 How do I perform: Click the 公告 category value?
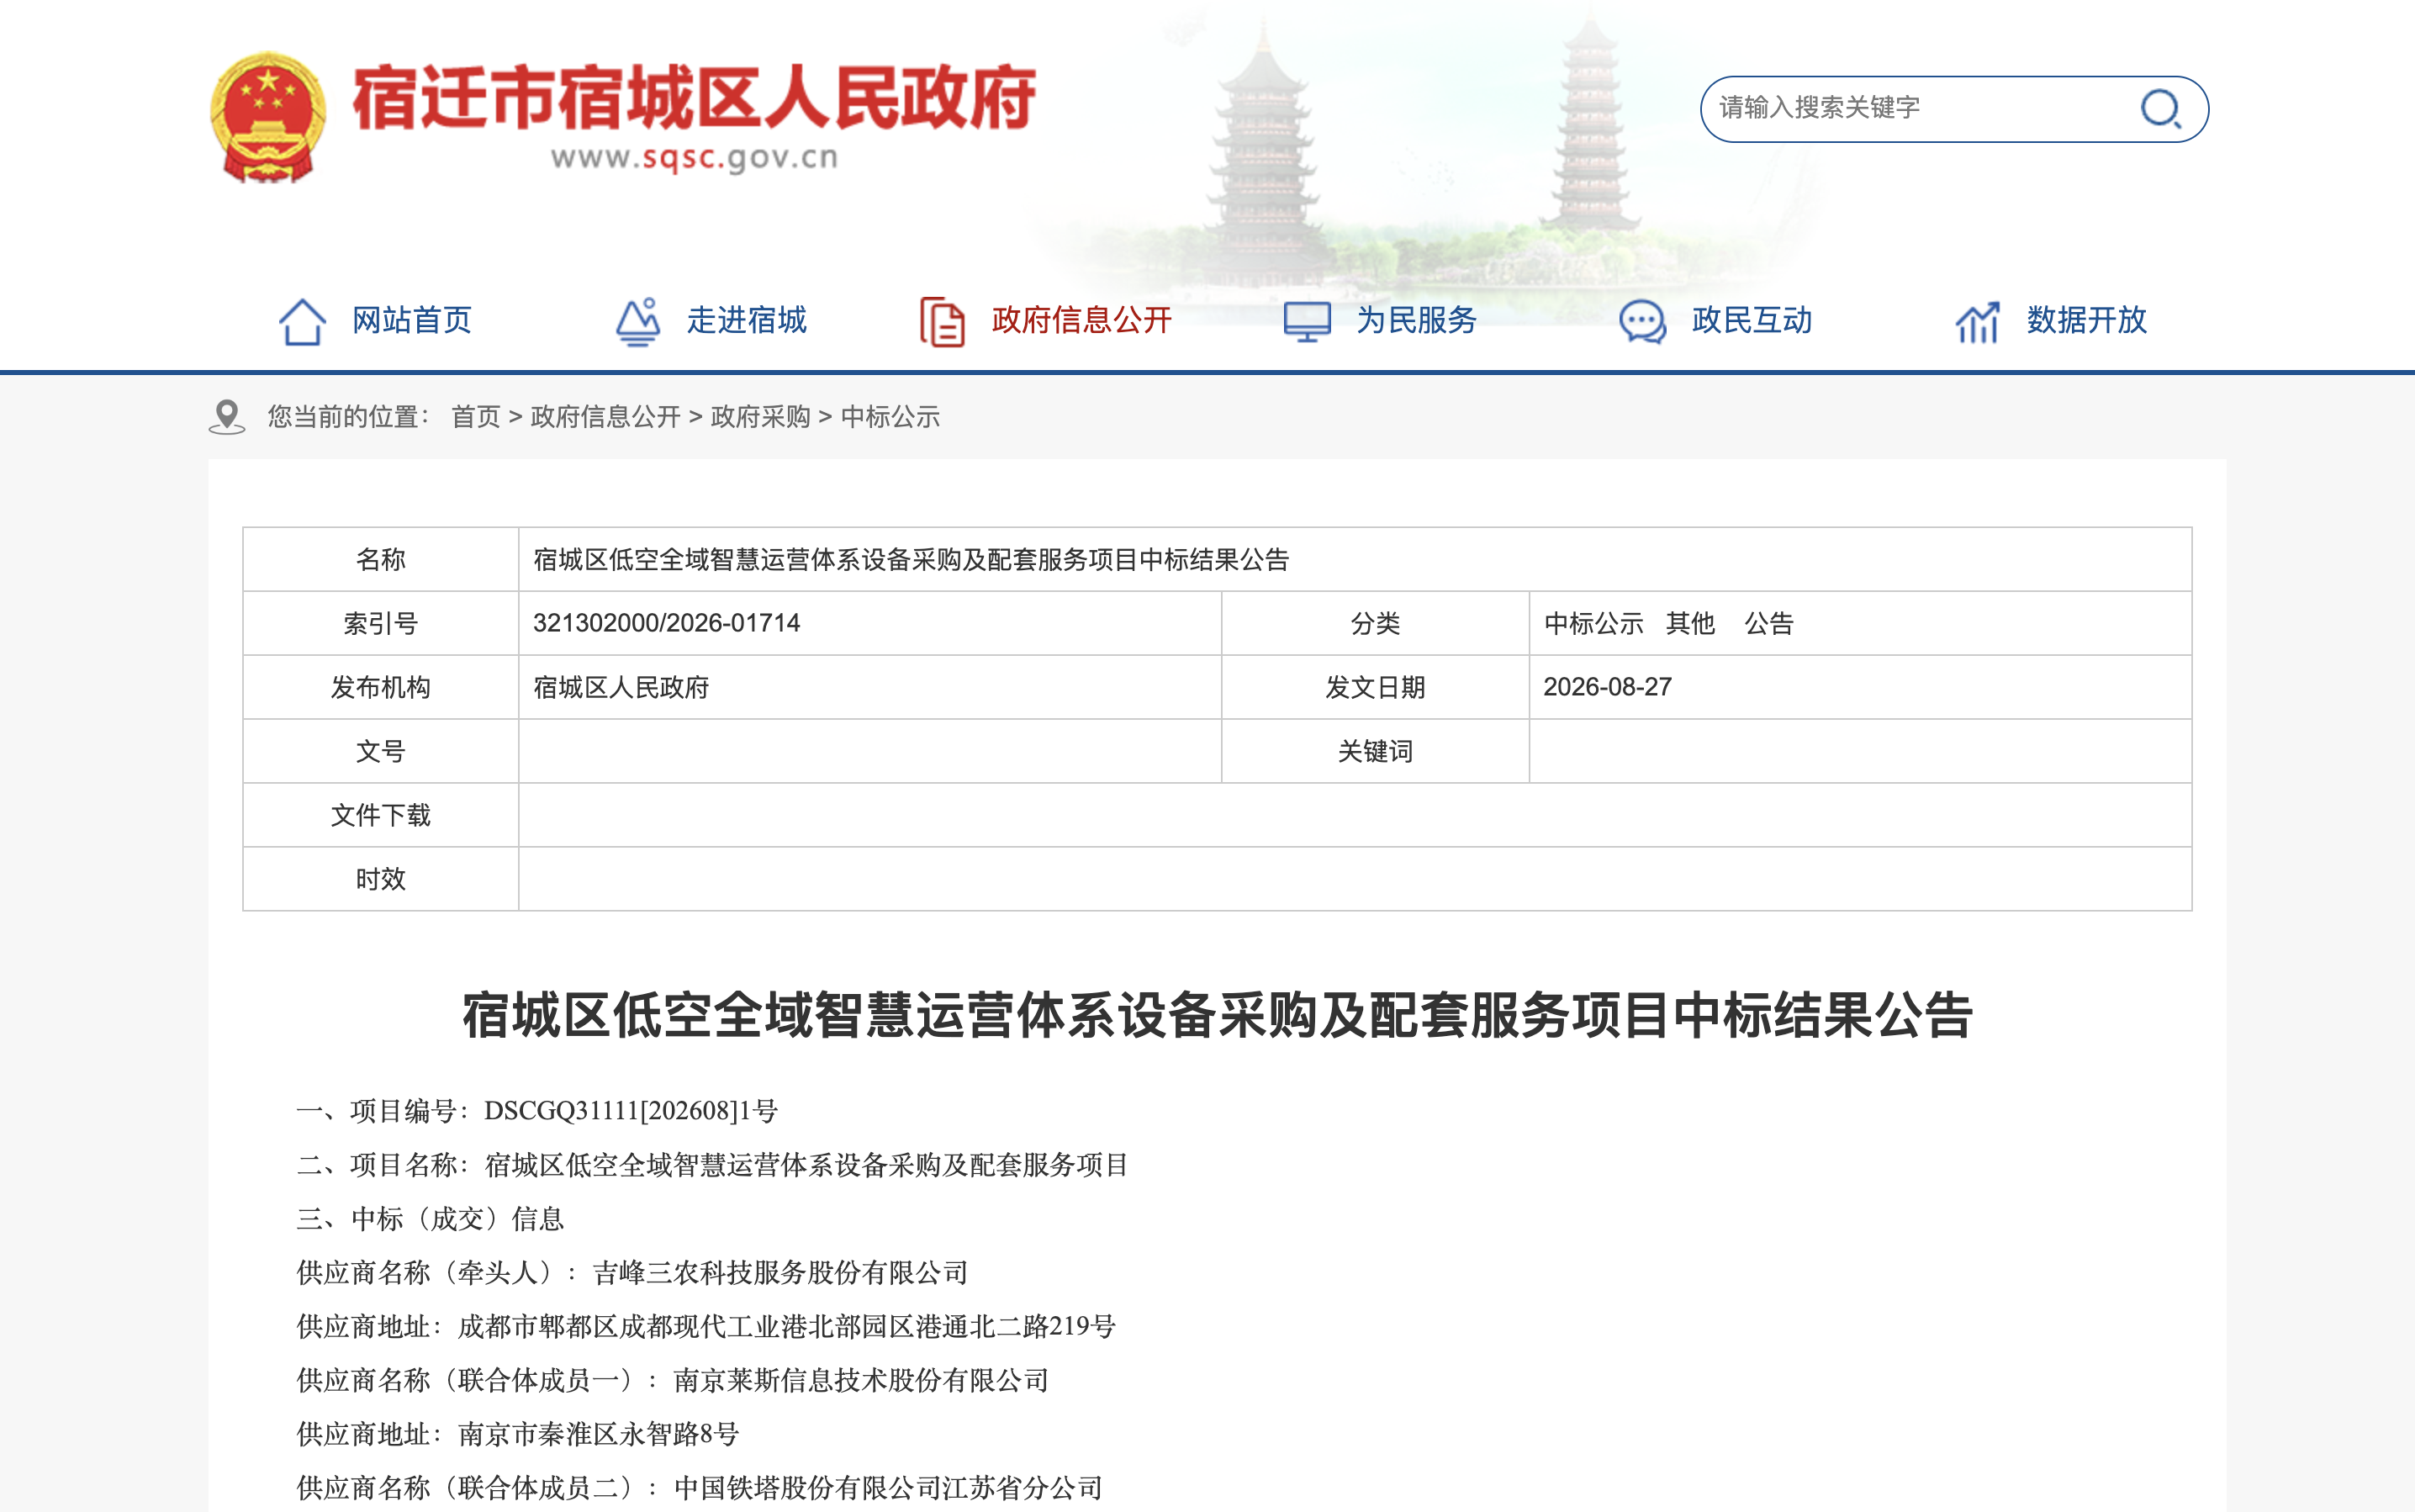click(1769, 623)
